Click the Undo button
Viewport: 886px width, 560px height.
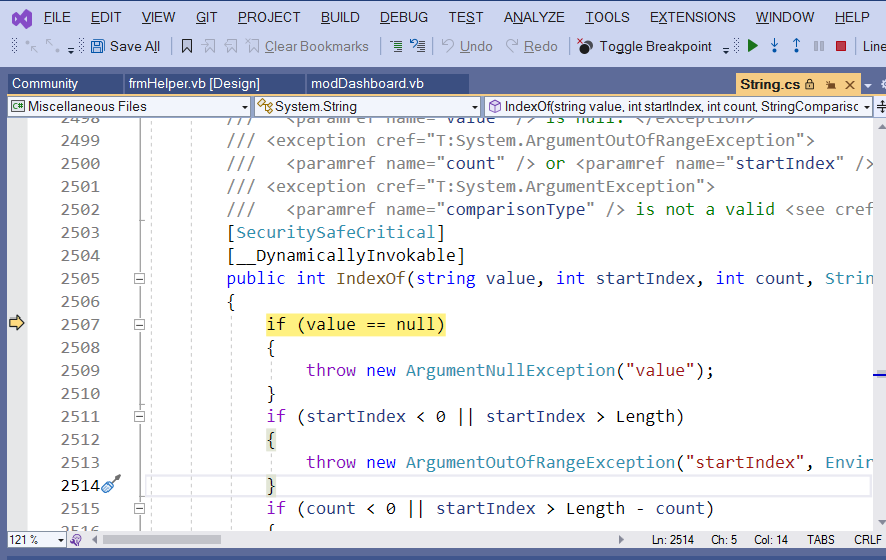(x=467, y=46)
